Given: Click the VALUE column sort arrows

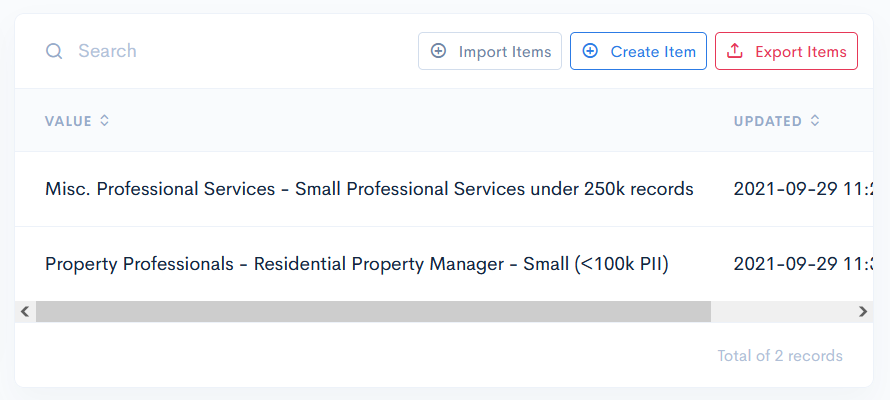Looking at the screenshot, I should 104,121.
